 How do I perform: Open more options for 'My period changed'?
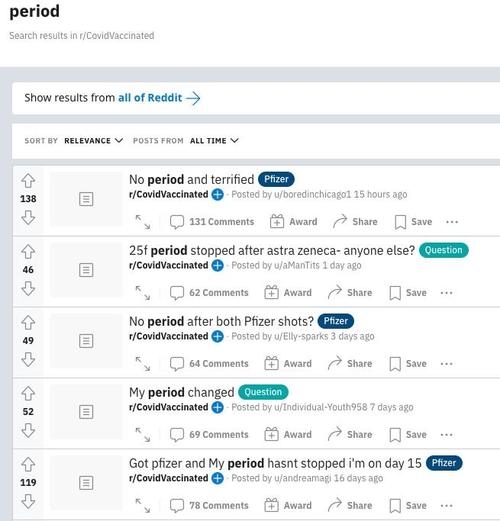pos(447,435)
